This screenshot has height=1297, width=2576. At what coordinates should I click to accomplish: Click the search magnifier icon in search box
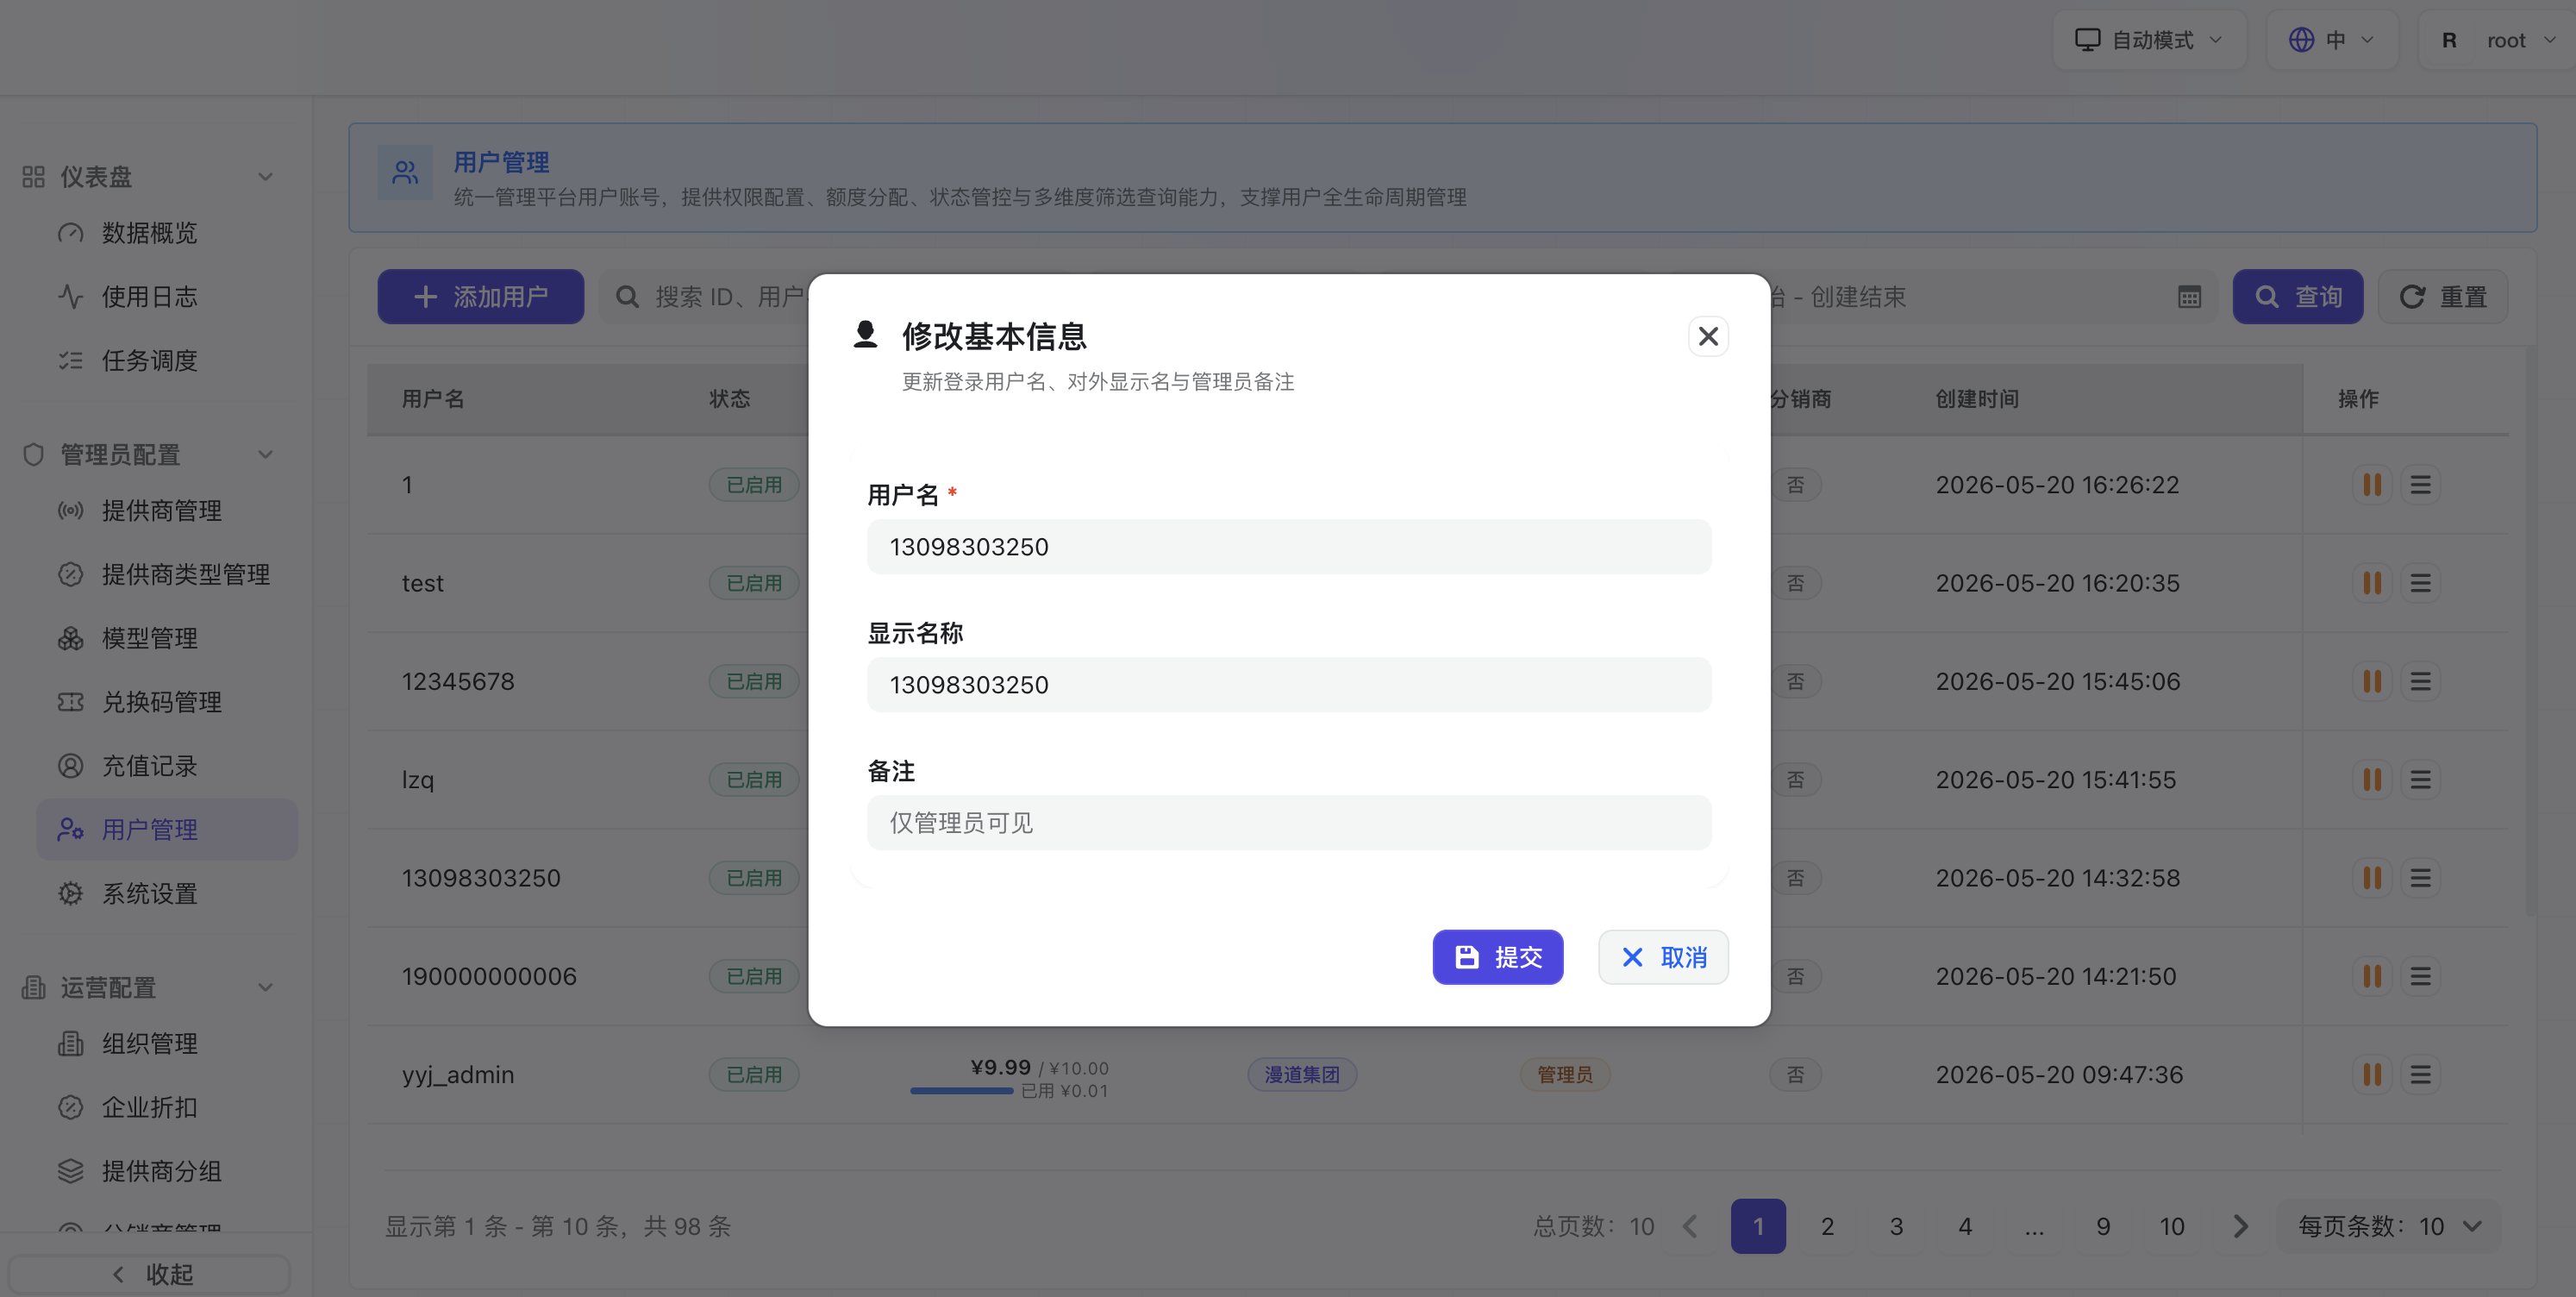tap(627, 297)
